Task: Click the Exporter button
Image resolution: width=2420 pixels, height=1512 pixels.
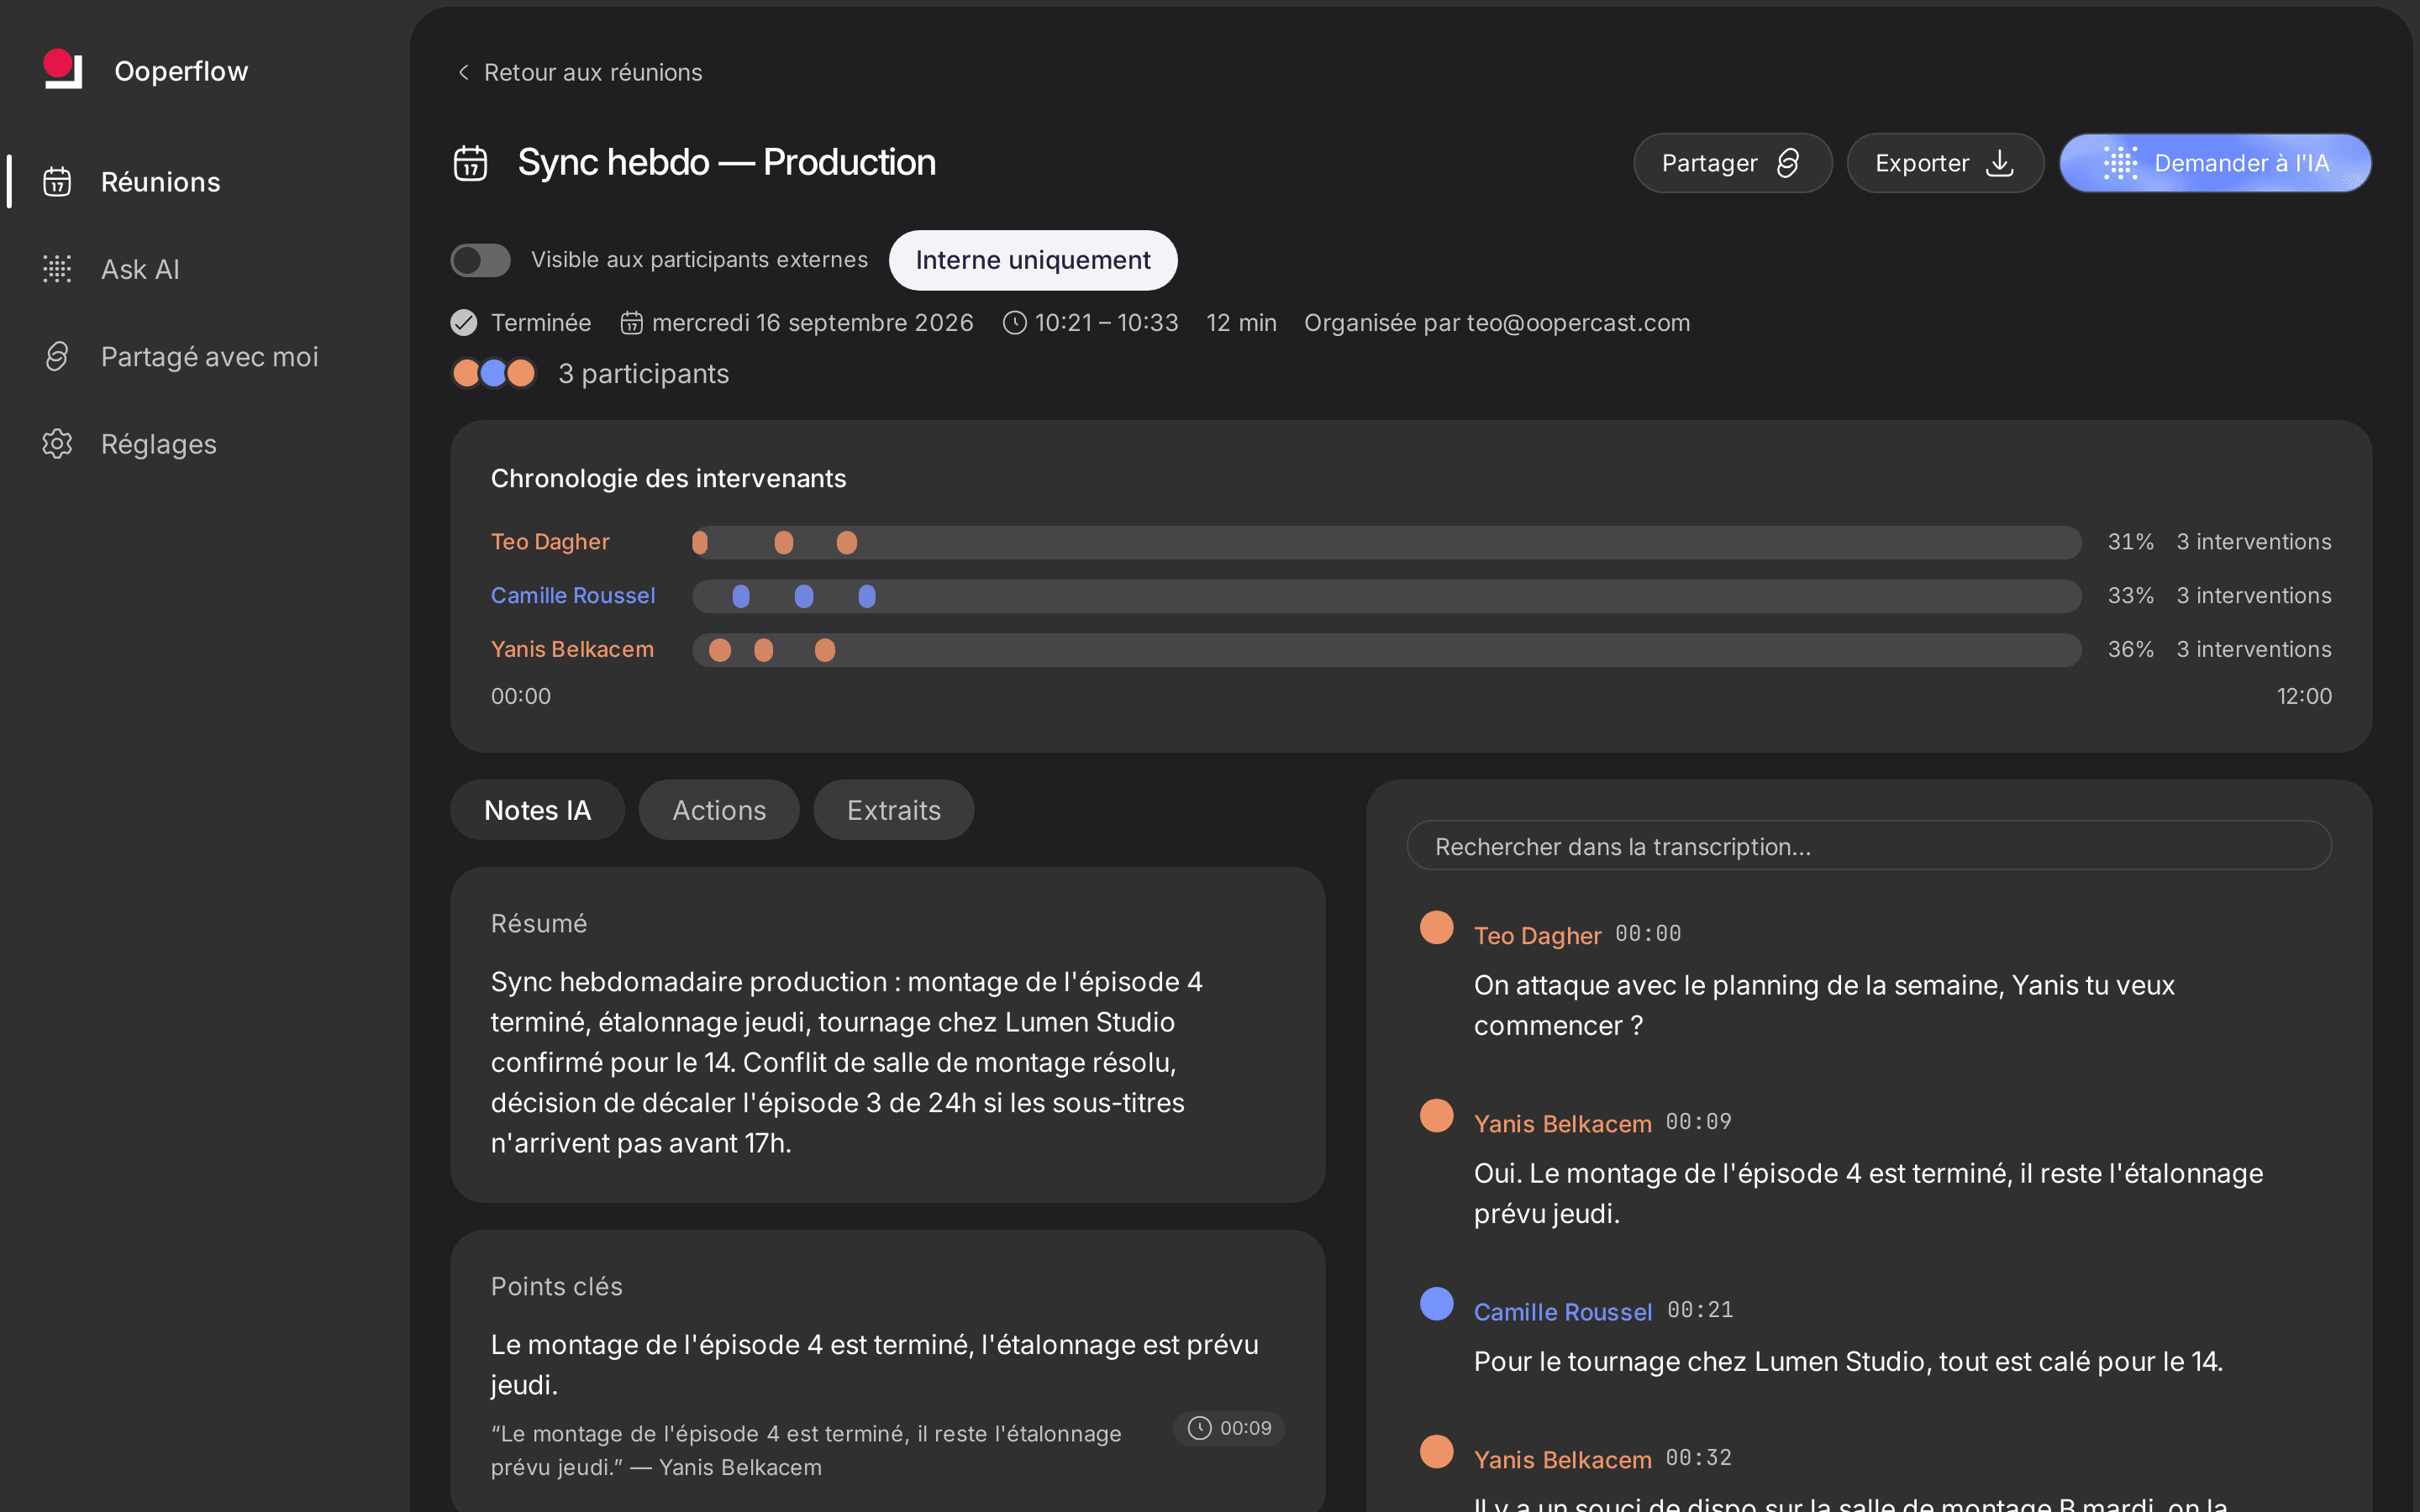Action: point(1944,163)
